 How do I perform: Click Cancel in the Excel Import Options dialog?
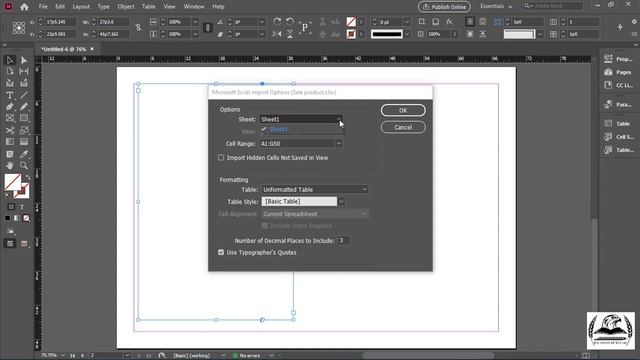(x=403, y=127)
